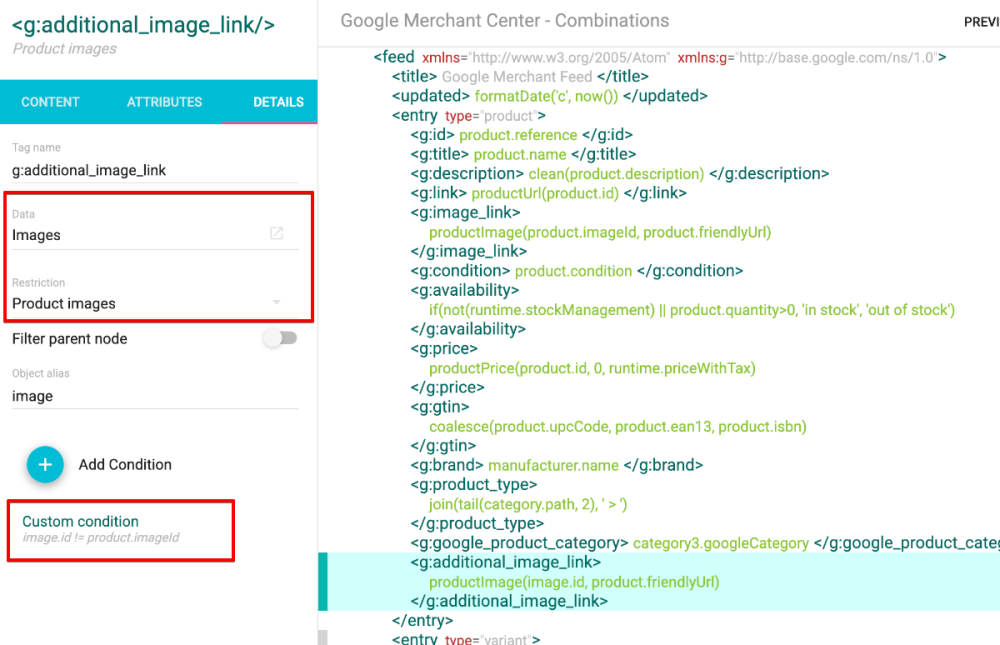Image resolution: width=1000 pixels, height=645 pixels.
Task: Click the Preview button at top right
Action: pyautogui.click(x=980, y=22)
